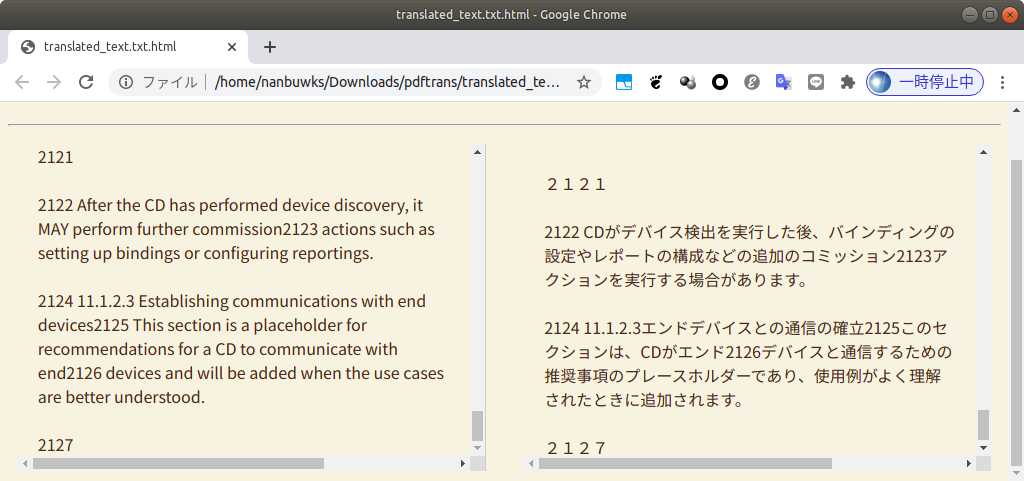Click the 一時停止中 profile button

(x=925, y=82)
